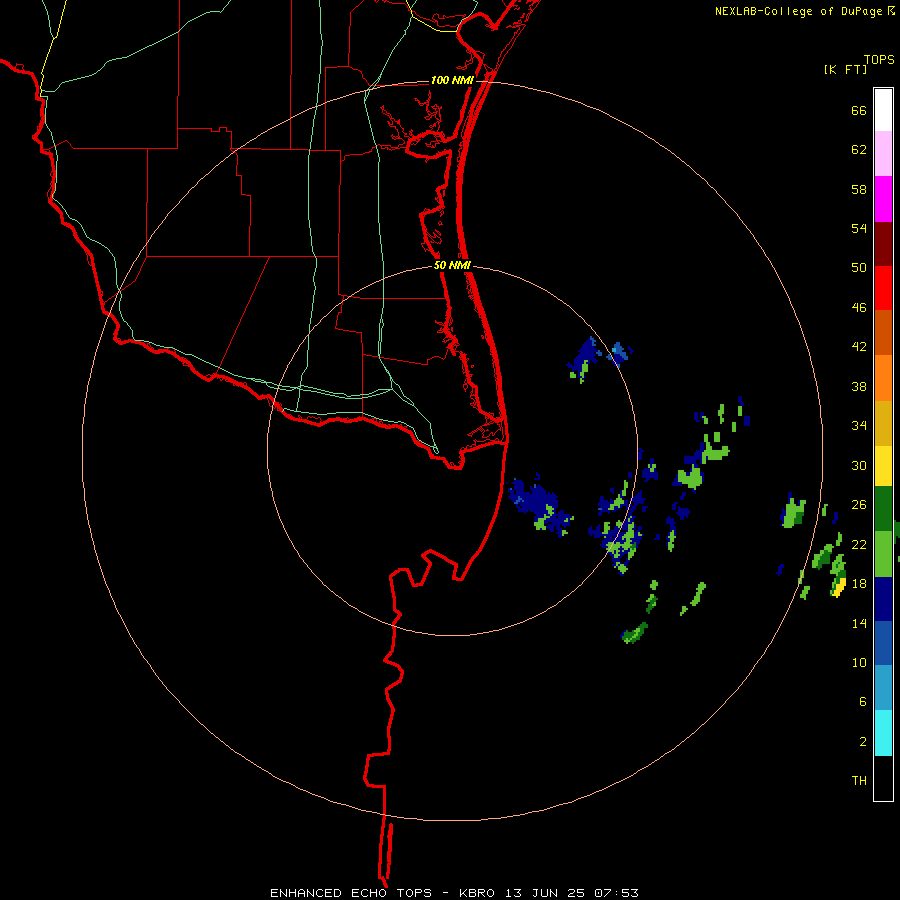Click the 54 legend value

(x=859, y=228)
